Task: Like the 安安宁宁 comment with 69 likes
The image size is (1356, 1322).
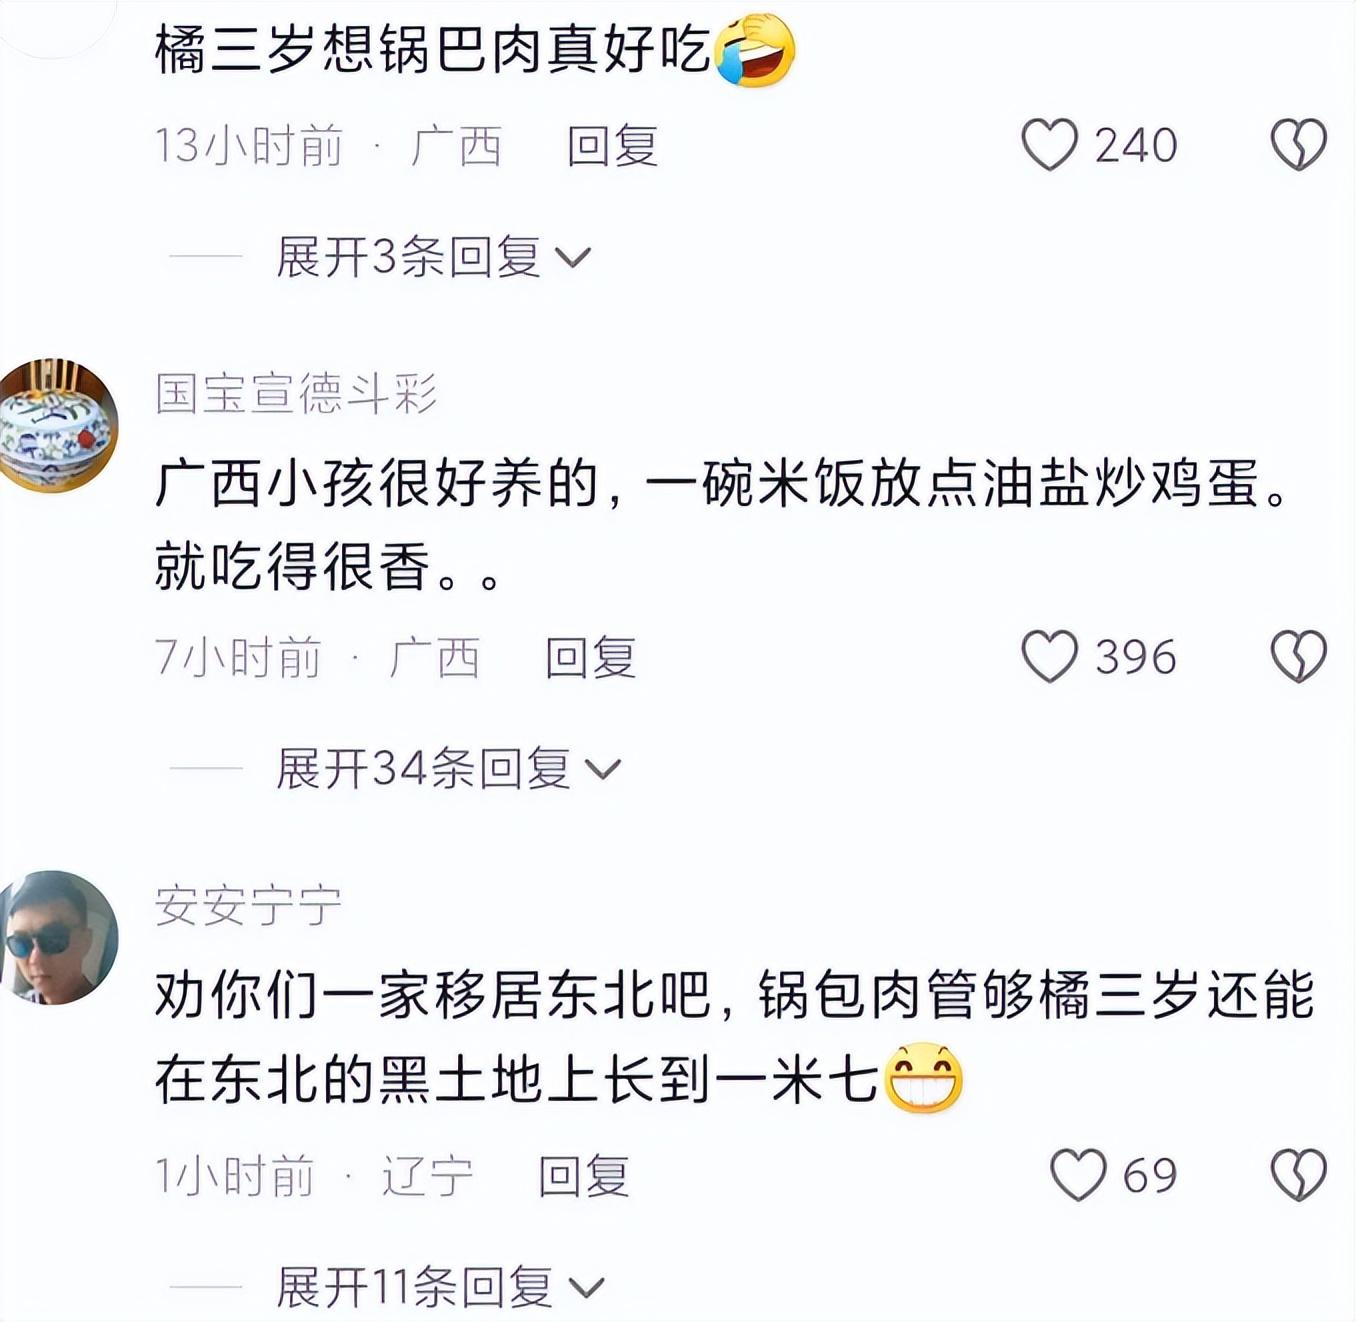Action: pyautogui.click(x=1079, y=1175)
